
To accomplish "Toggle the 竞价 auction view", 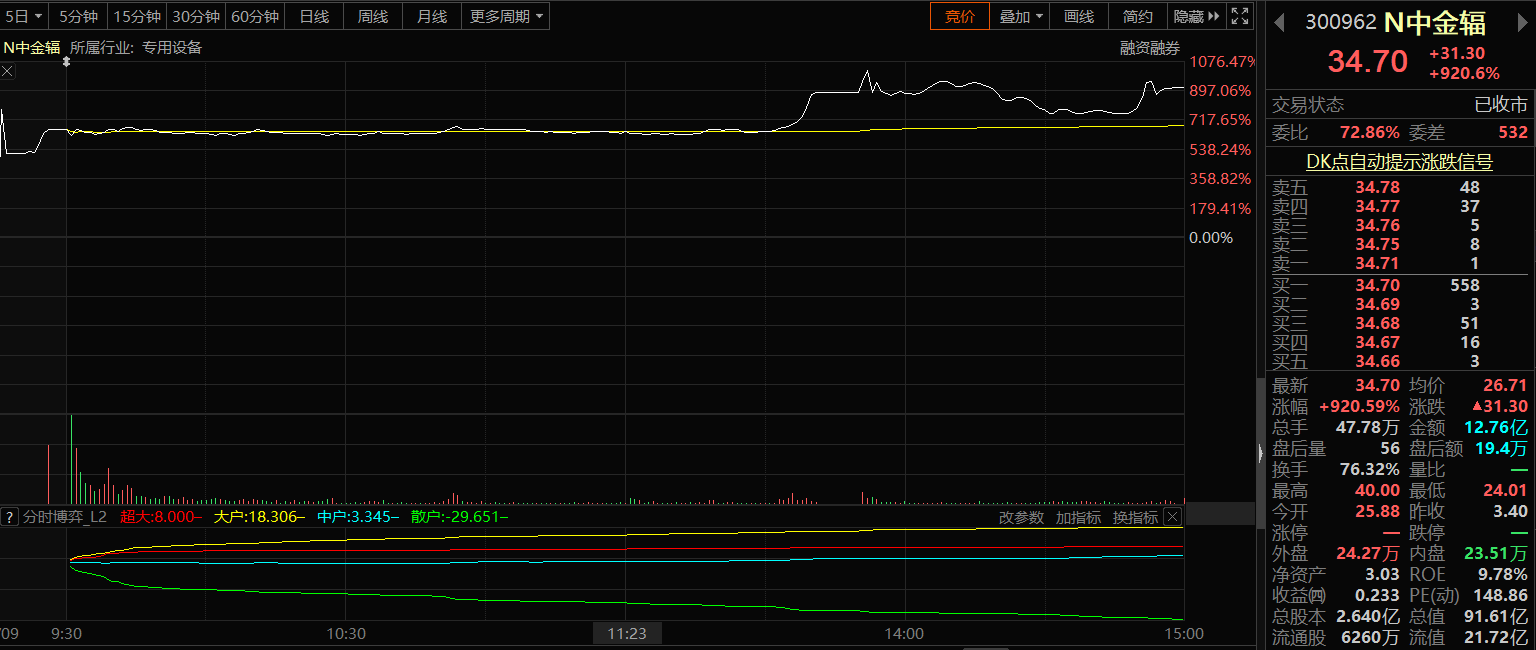I will [x=959, y=16].
